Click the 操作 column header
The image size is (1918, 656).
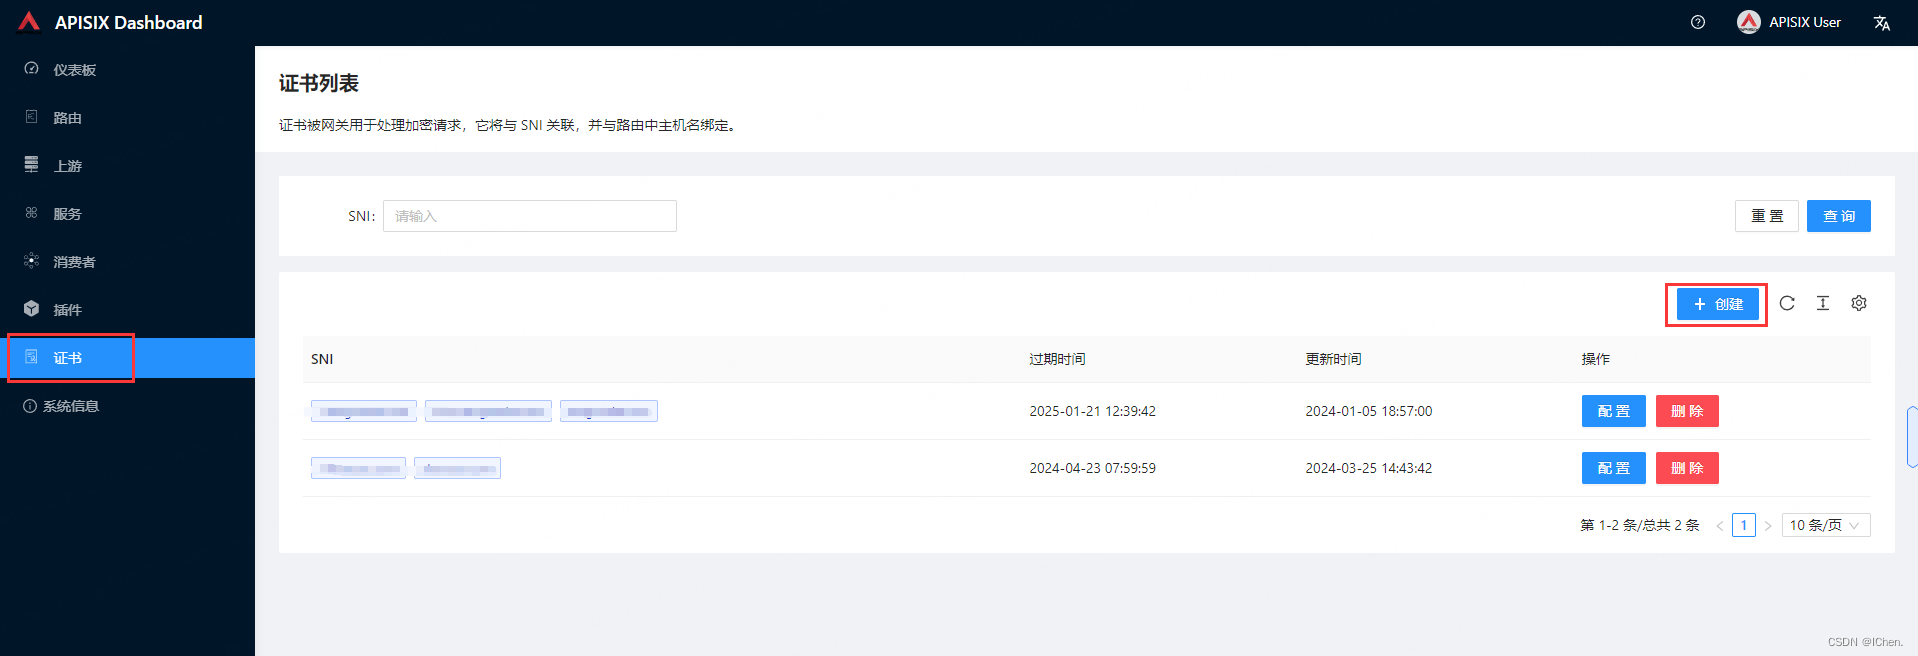click(1595, 359)
